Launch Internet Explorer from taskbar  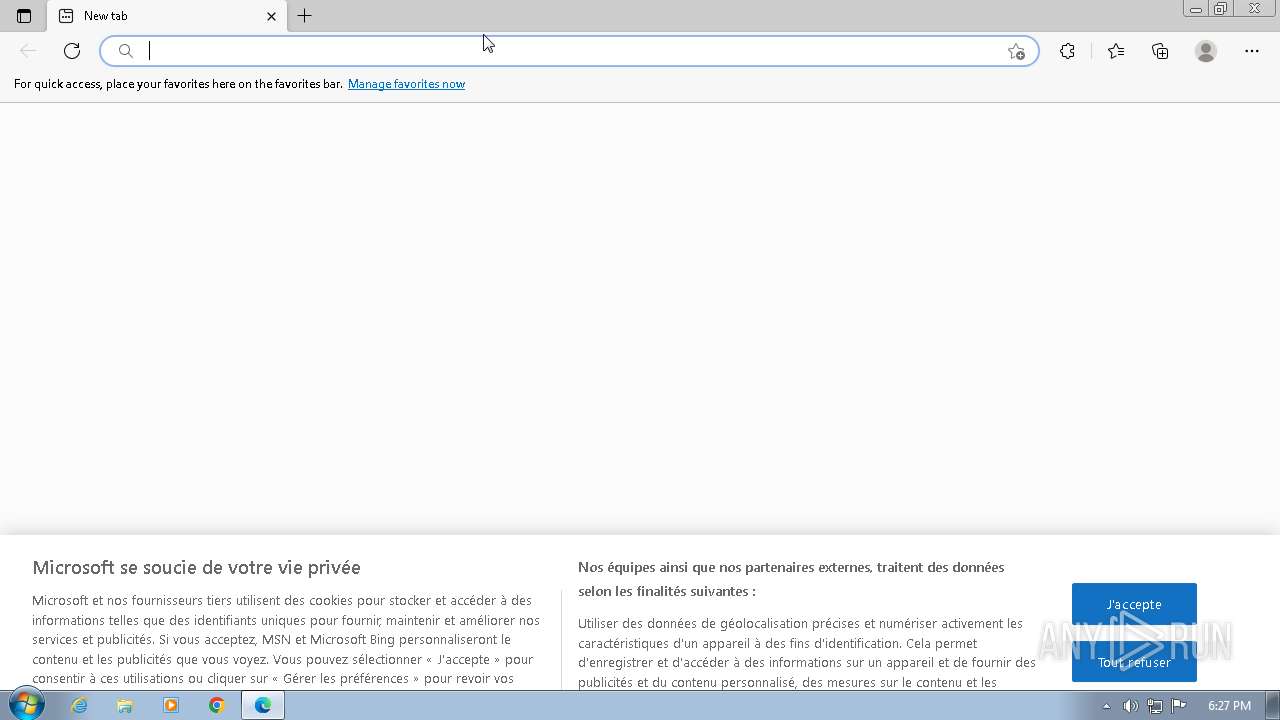(x=79, y=705)
